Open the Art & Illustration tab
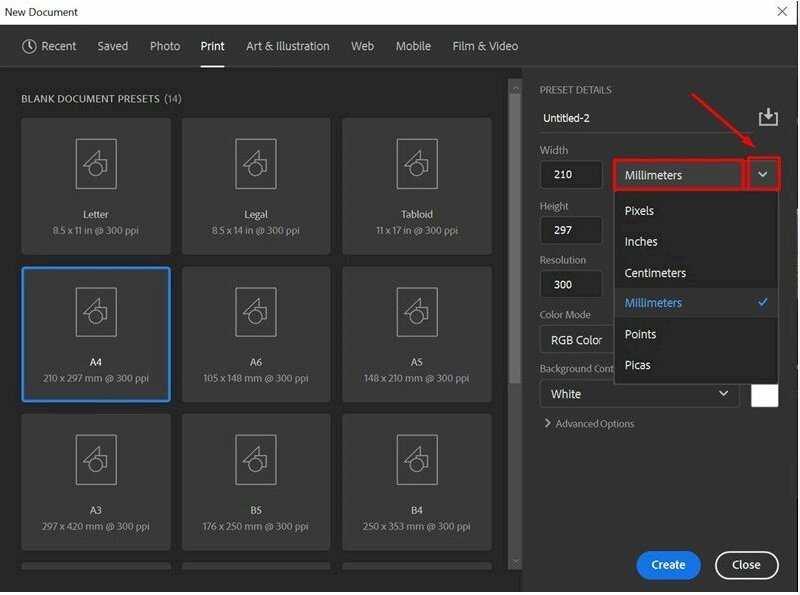 (288, 46)
